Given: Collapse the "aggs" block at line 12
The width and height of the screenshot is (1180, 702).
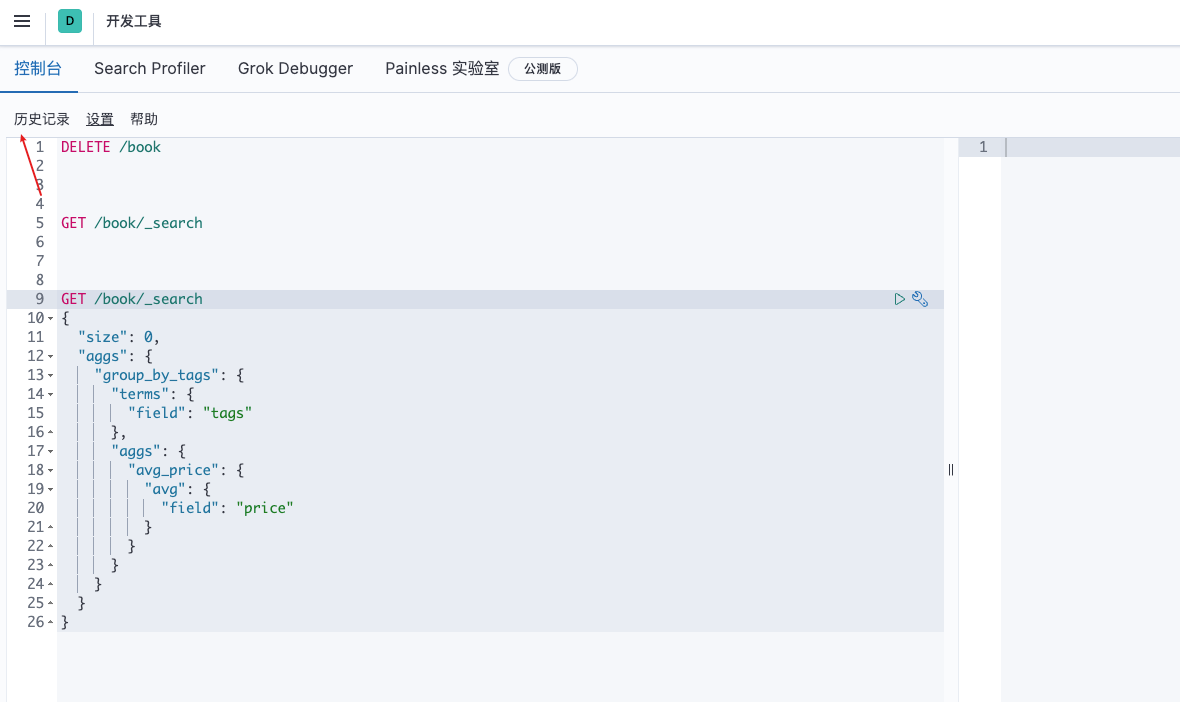Looking at the screenshot, I should (51, 357).
